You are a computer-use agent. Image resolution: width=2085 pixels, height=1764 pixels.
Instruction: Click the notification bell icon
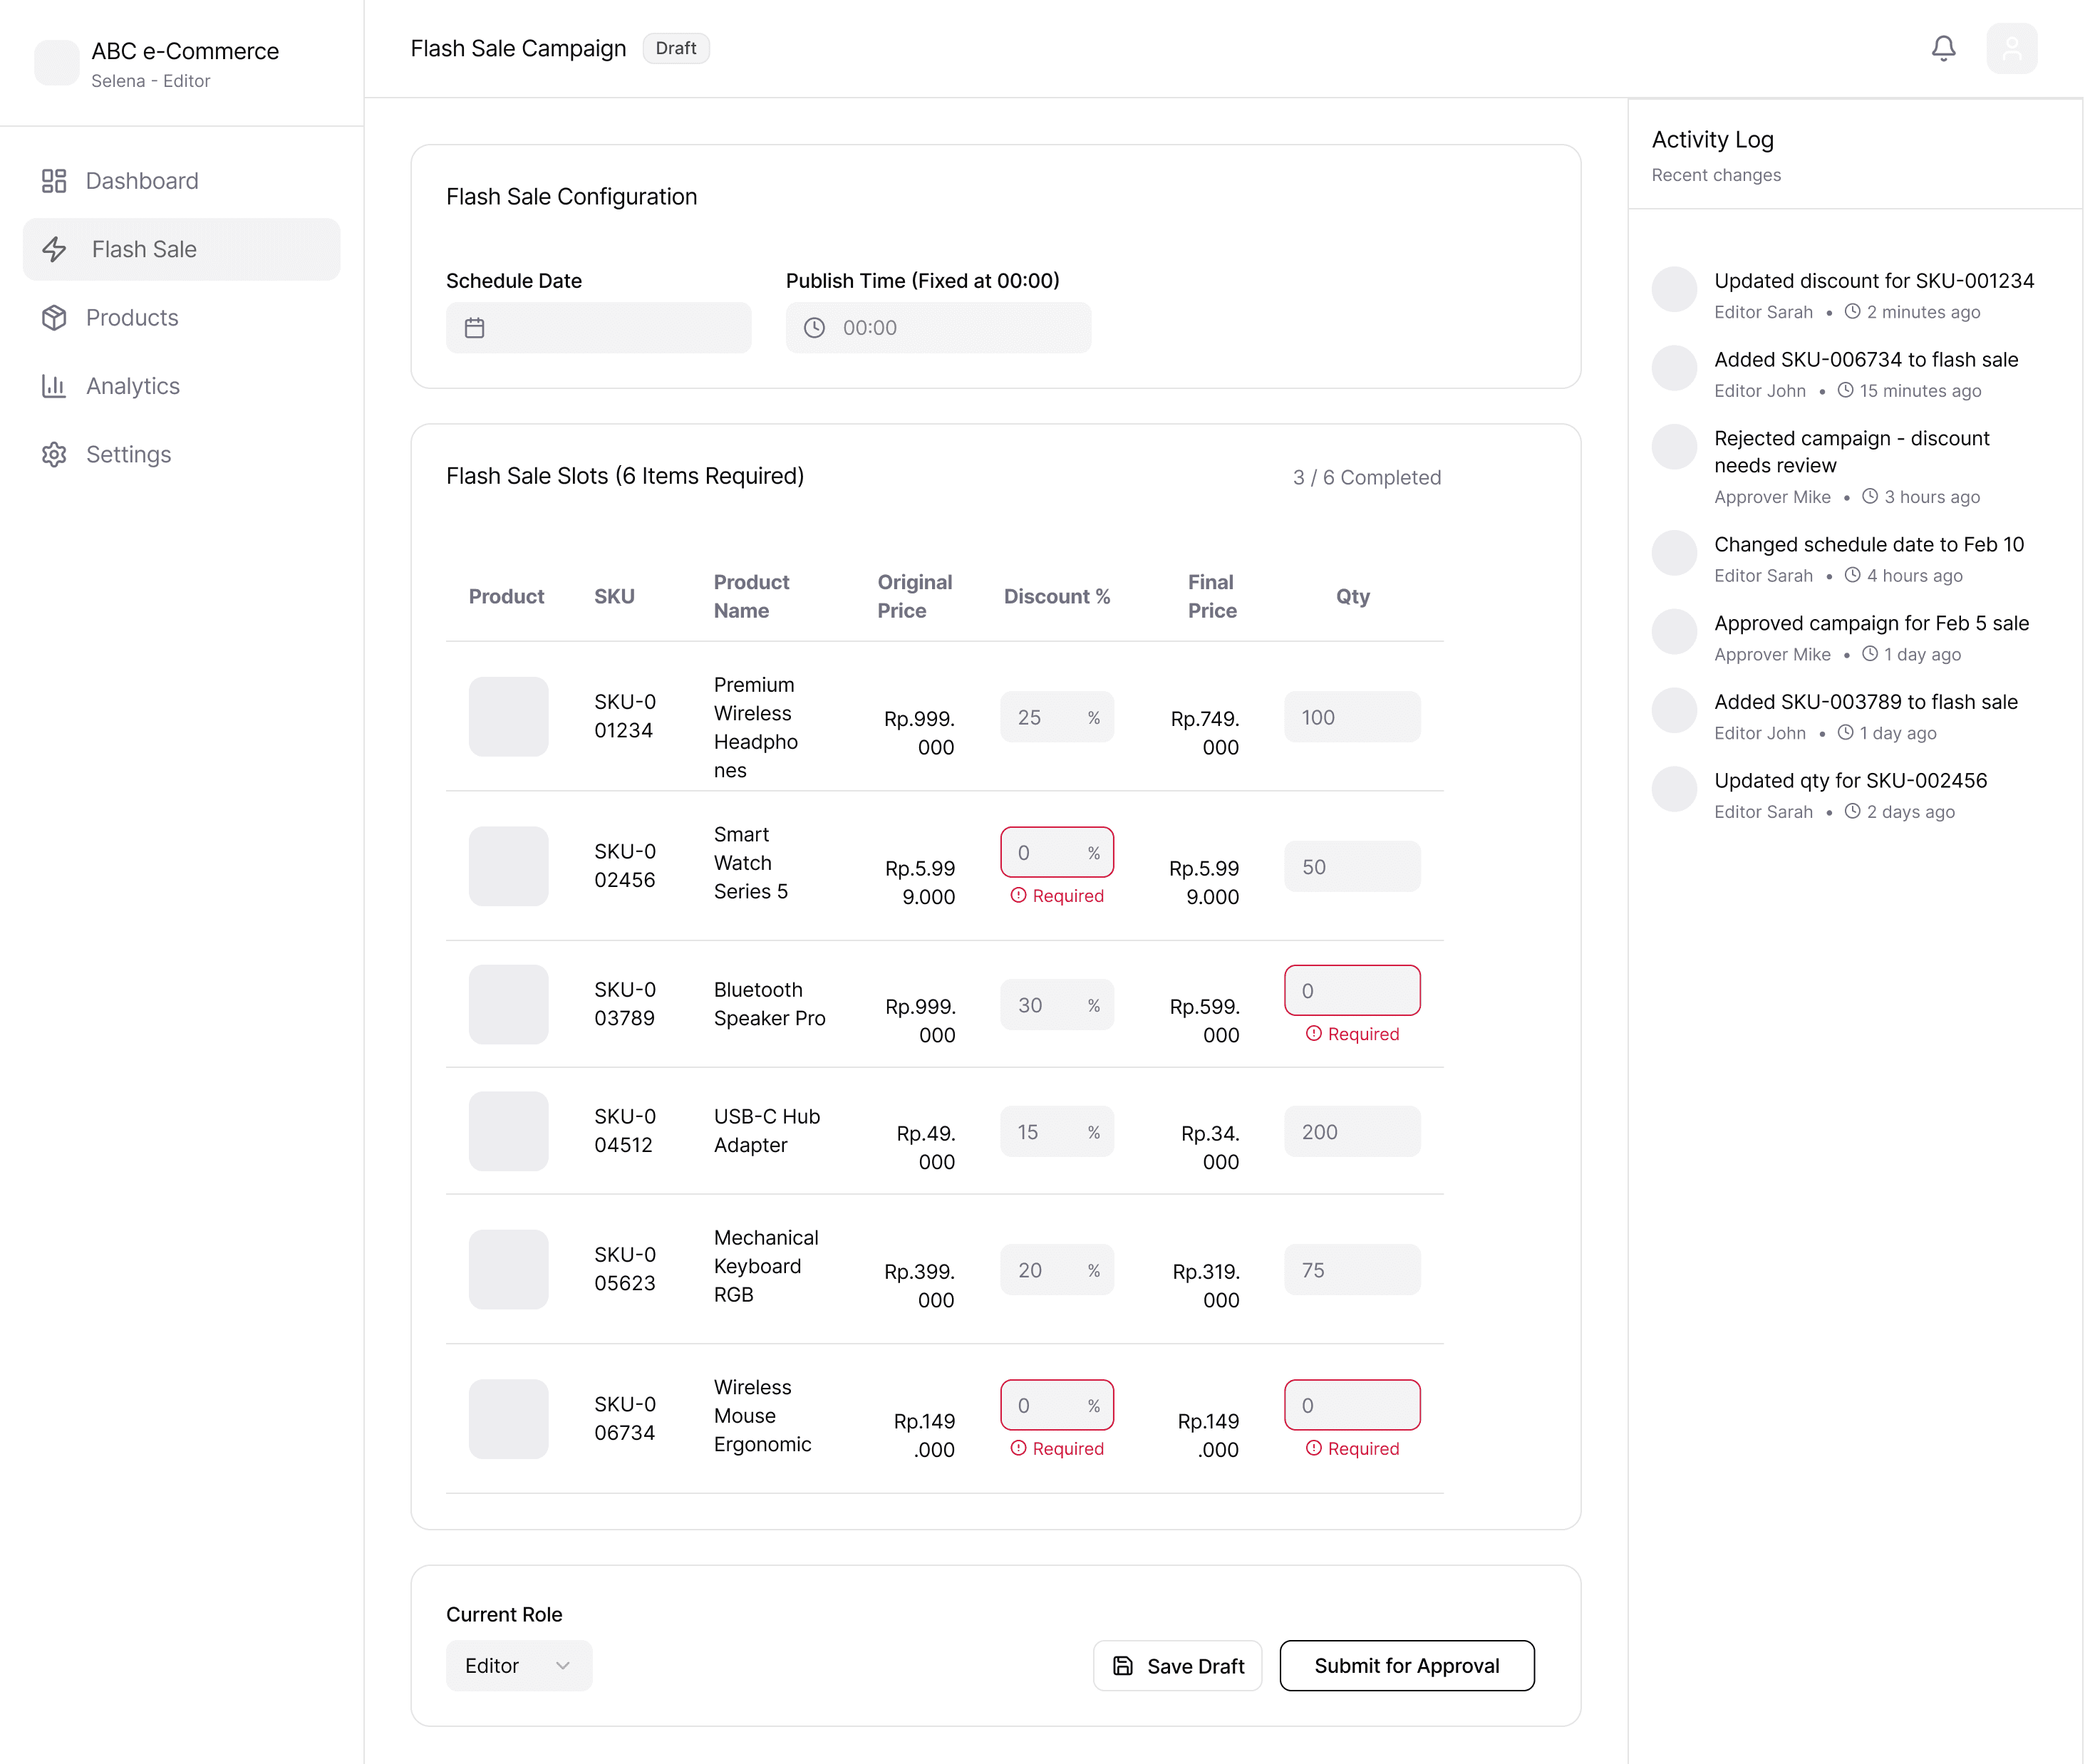(x=1942, y=48)
